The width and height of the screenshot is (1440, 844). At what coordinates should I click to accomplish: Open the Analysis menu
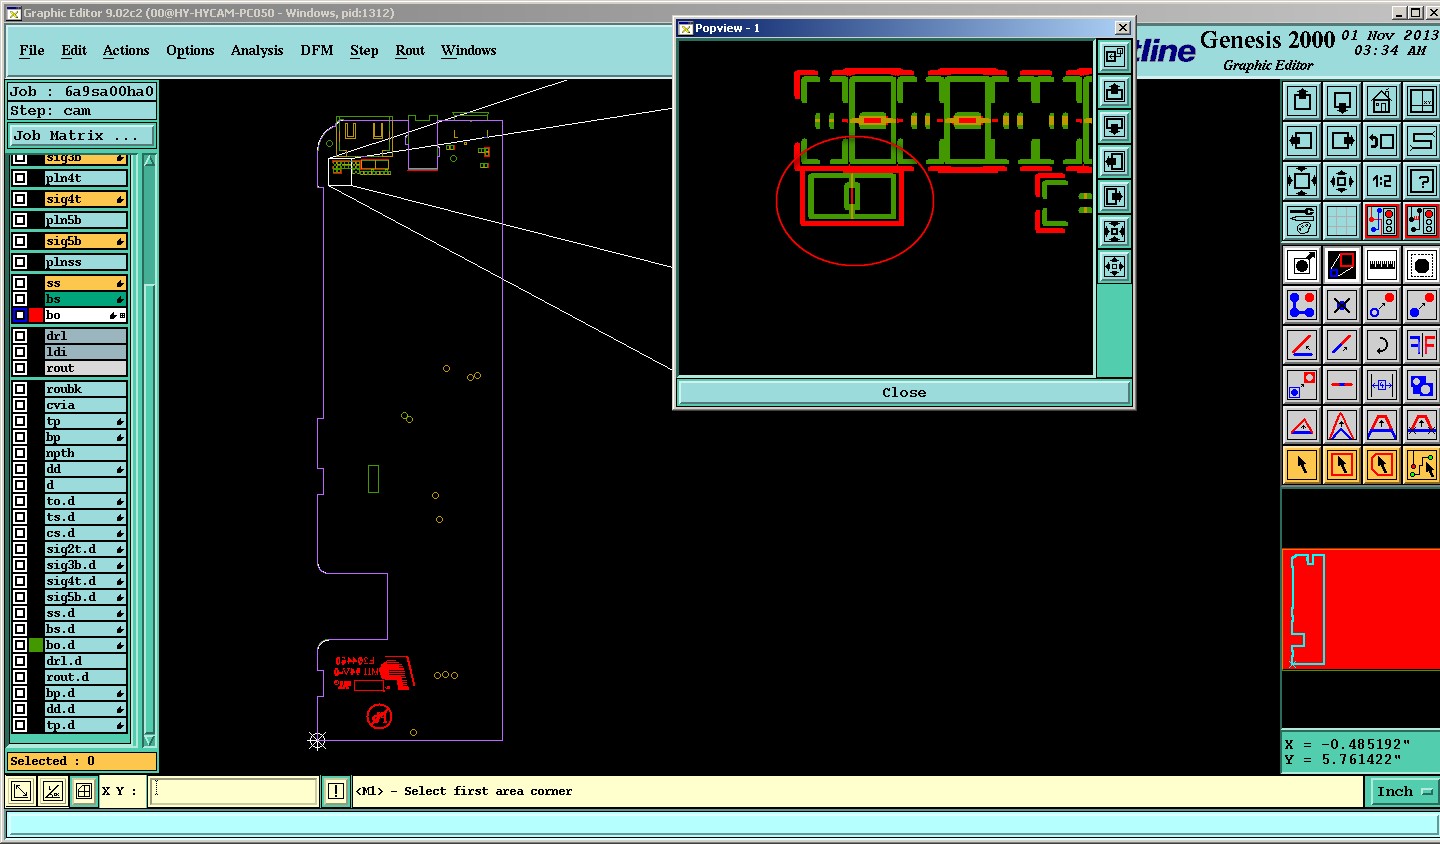[x=257, y=50]
